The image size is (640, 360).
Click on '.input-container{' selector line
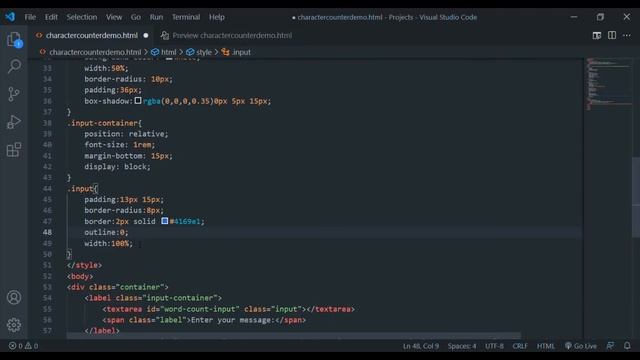104,123
